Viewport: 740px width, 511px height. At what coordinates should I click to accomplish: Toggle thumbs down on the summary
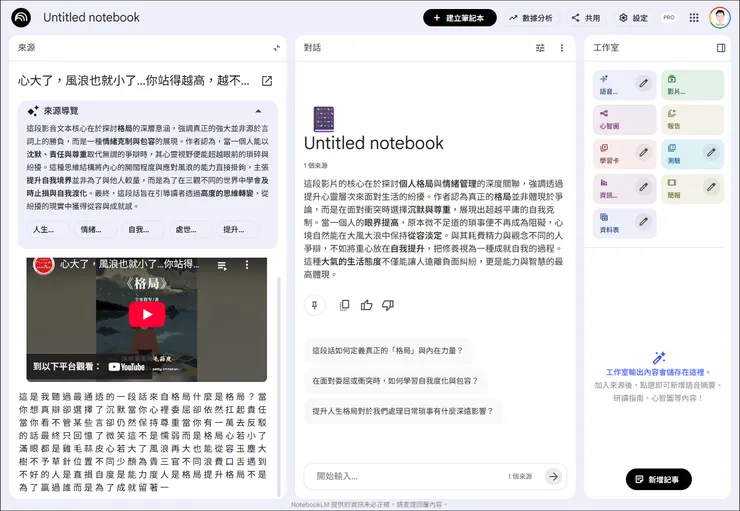pyautogui.click(x=388, y=305)
